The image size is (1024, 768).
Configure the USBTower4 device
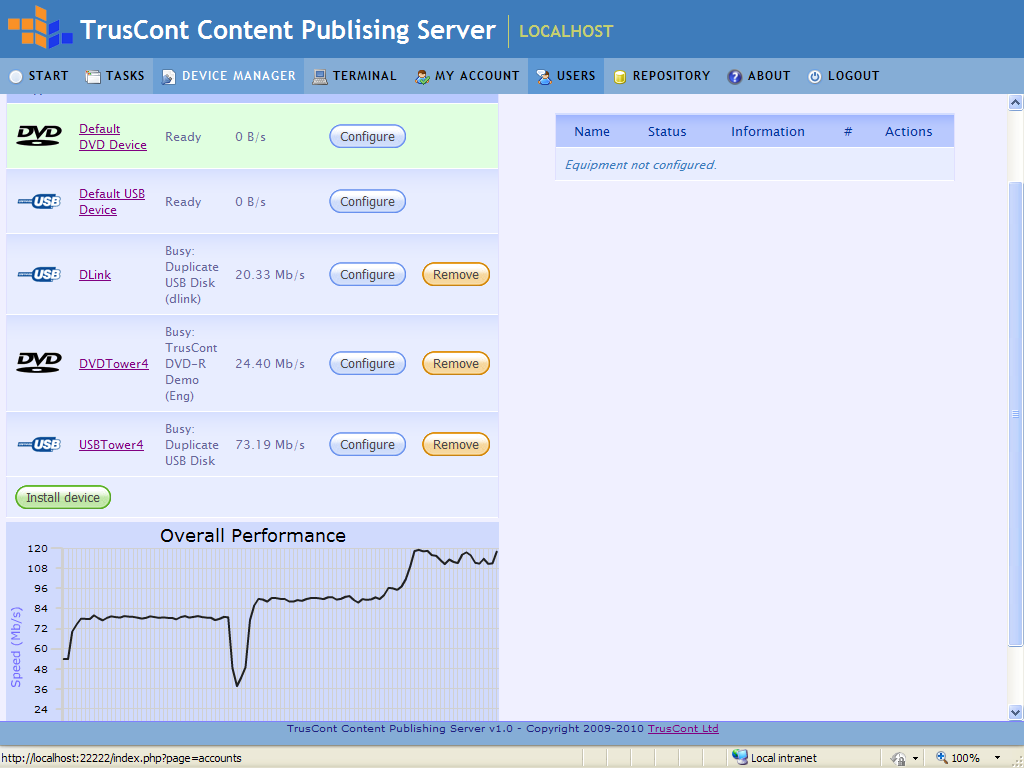(x=367, y=444)
